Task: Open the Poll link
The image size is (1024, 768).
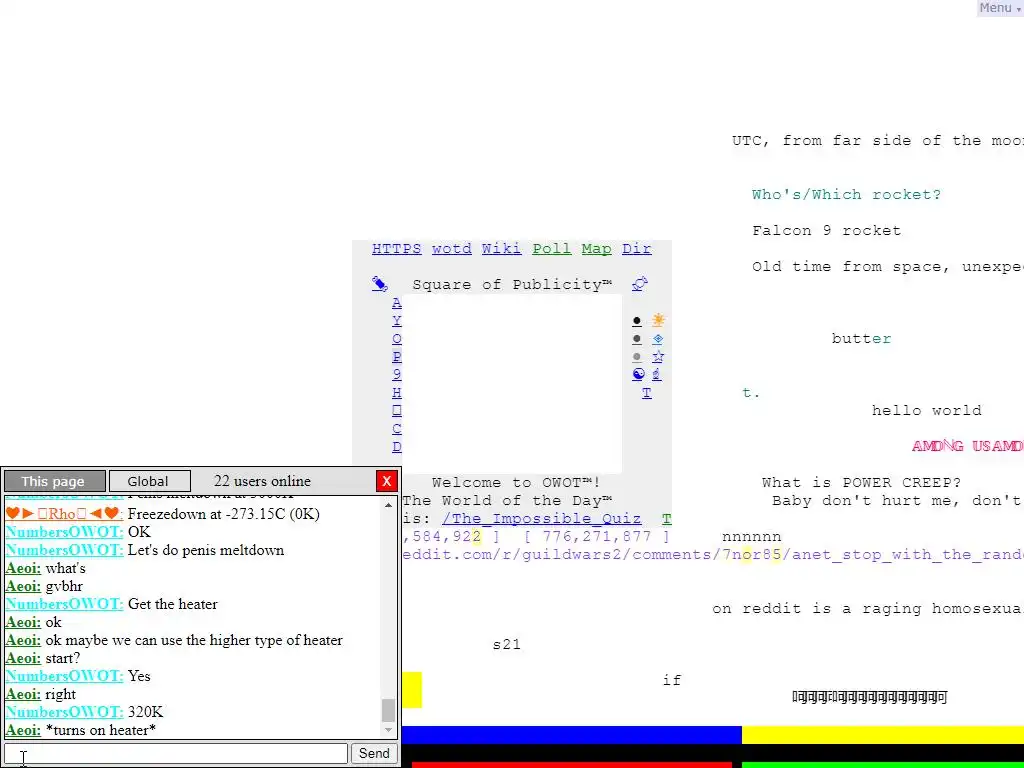Action: tap(551, 249)
